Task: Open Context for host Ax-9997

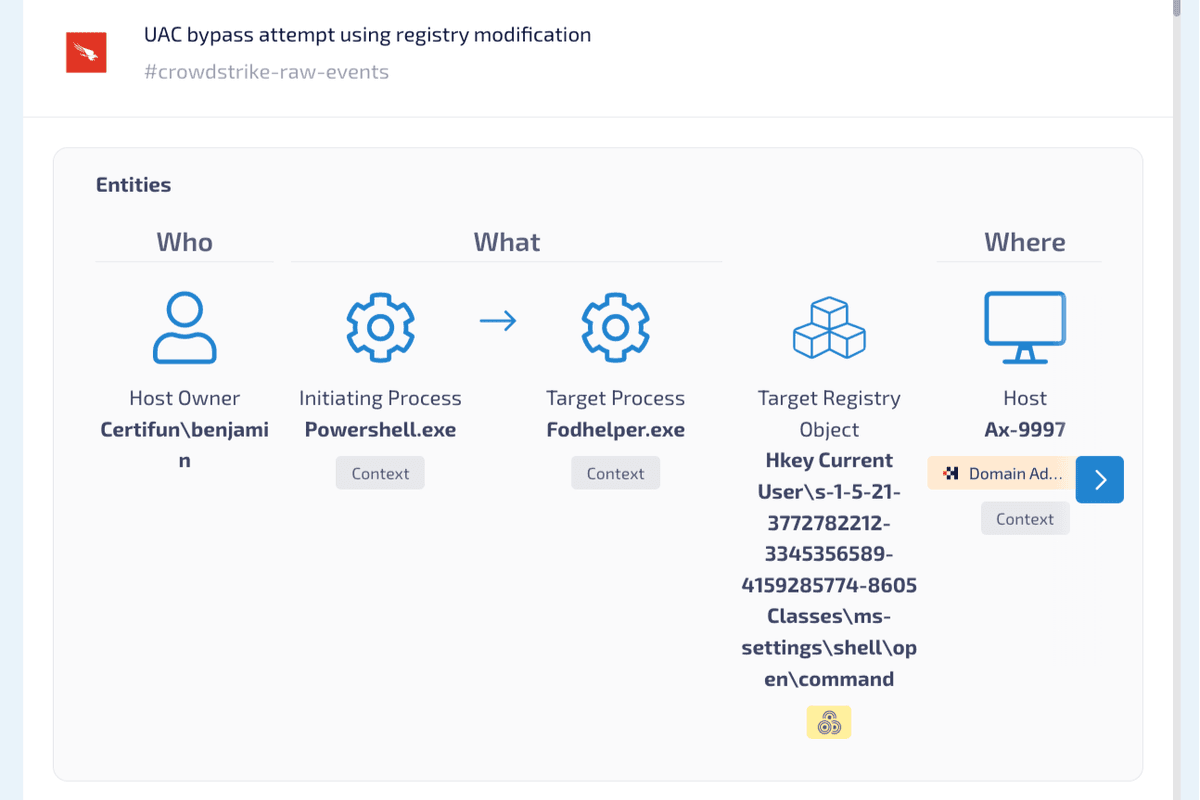Action: click(x=1025, y=518)
